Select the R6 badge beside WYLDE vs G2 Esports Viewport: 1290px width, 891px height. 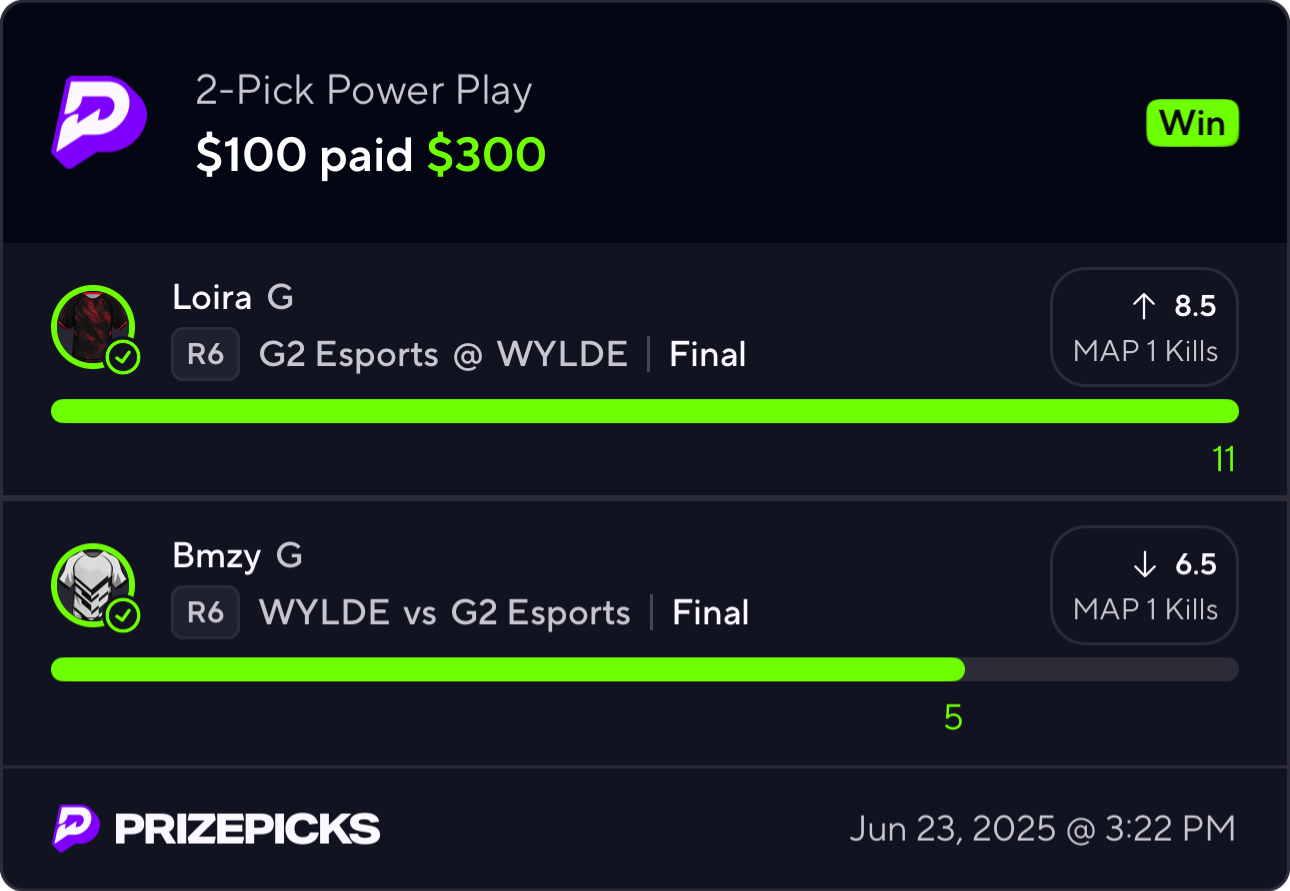206,612
